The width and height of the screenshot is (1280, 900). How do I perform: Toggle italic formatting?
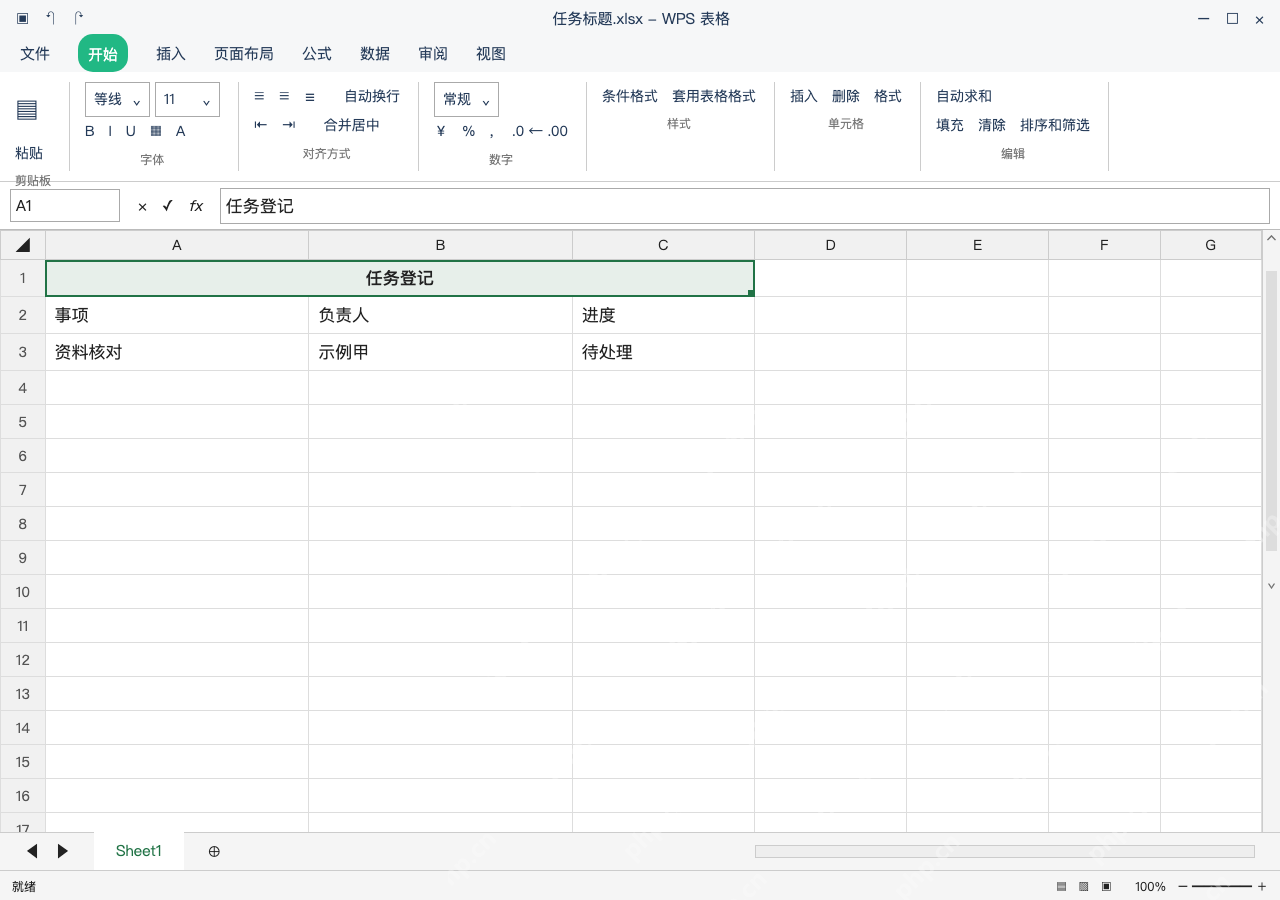[x=110, y=131]
